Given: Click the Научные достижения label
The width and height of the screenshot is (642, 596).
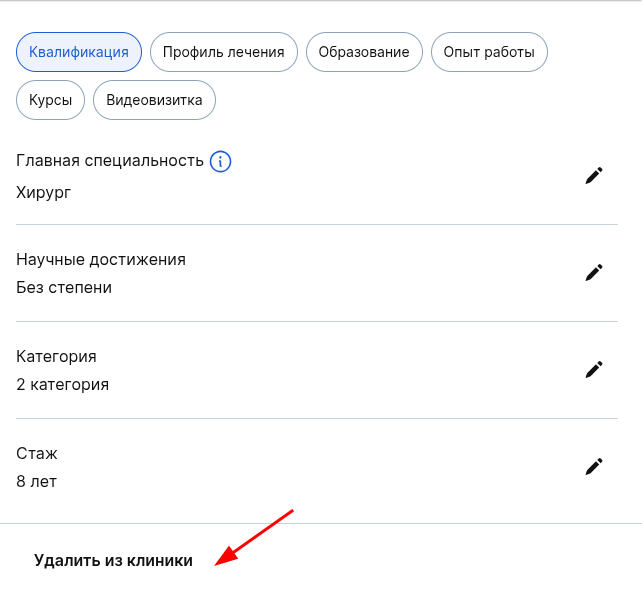Looking at the screenshot, I should pos(101,260).
